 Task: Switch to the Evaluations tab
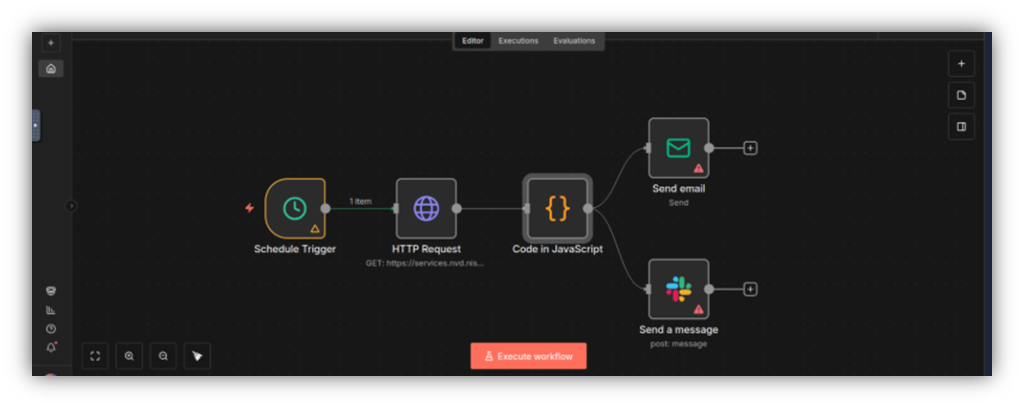[574, 41]
